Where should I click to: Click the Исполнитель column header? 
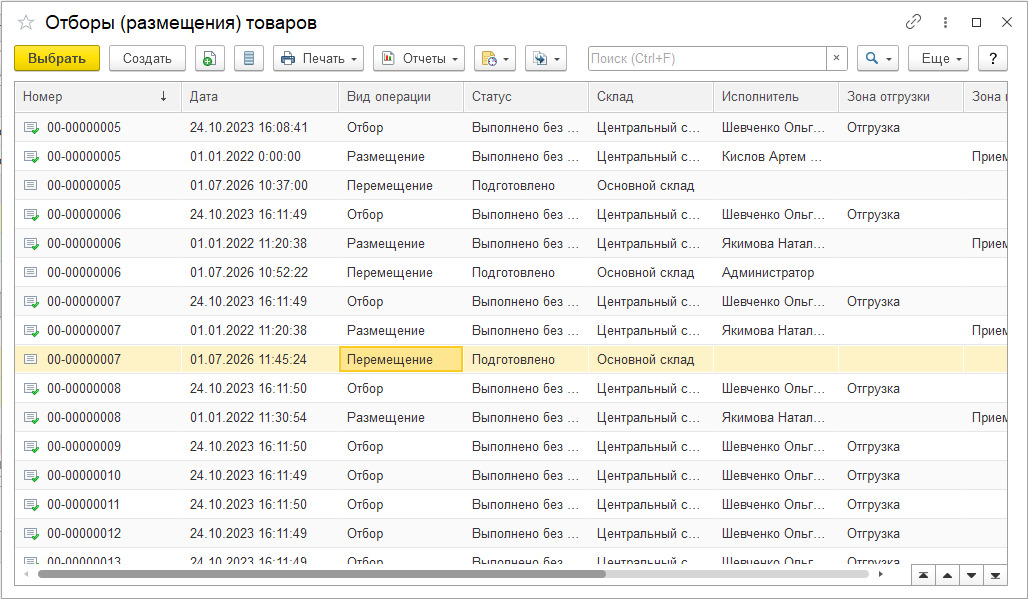pyautogui.click(x=776, y=96)
